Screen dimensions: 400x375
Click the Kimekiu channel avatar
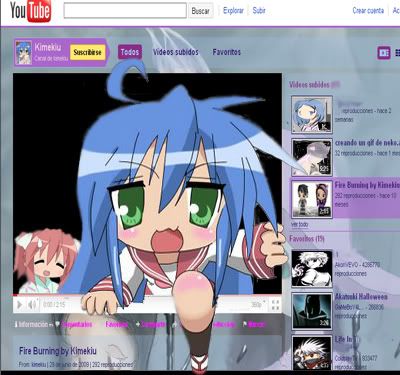tap(24, 52)
